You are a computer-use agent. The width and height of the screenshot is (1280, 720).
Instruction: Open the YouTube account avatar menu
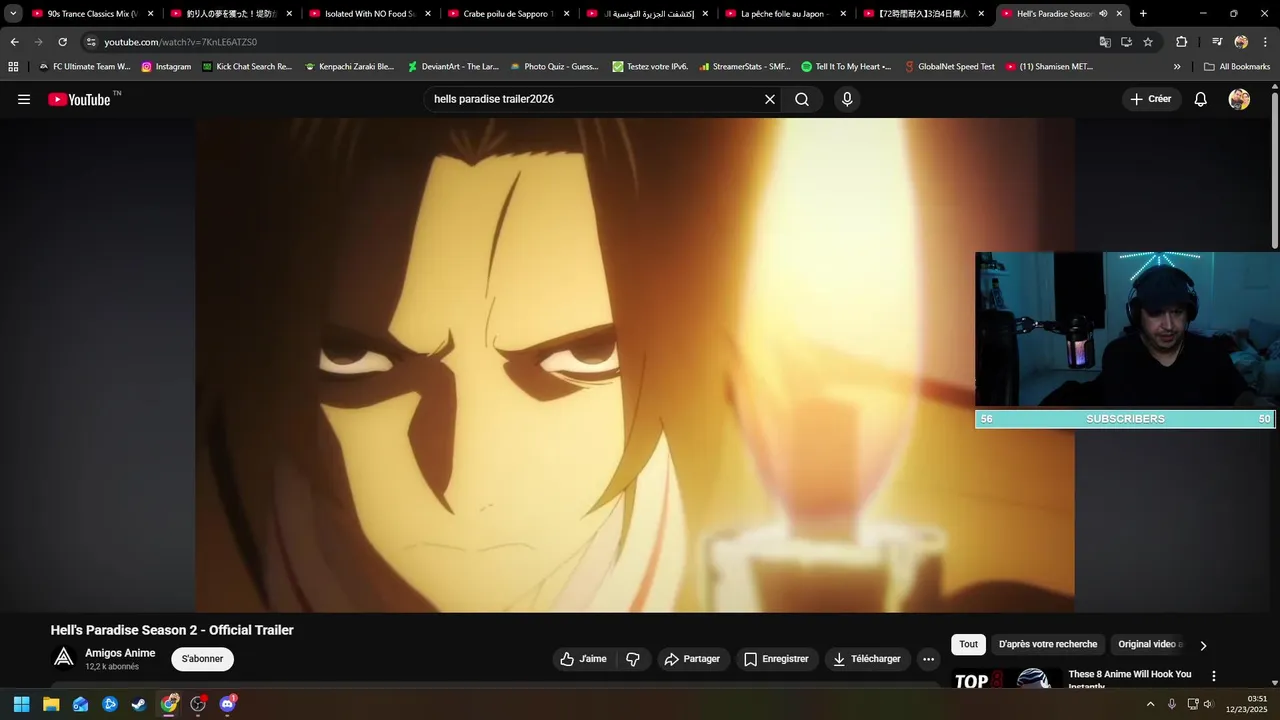pos(1239,99)
